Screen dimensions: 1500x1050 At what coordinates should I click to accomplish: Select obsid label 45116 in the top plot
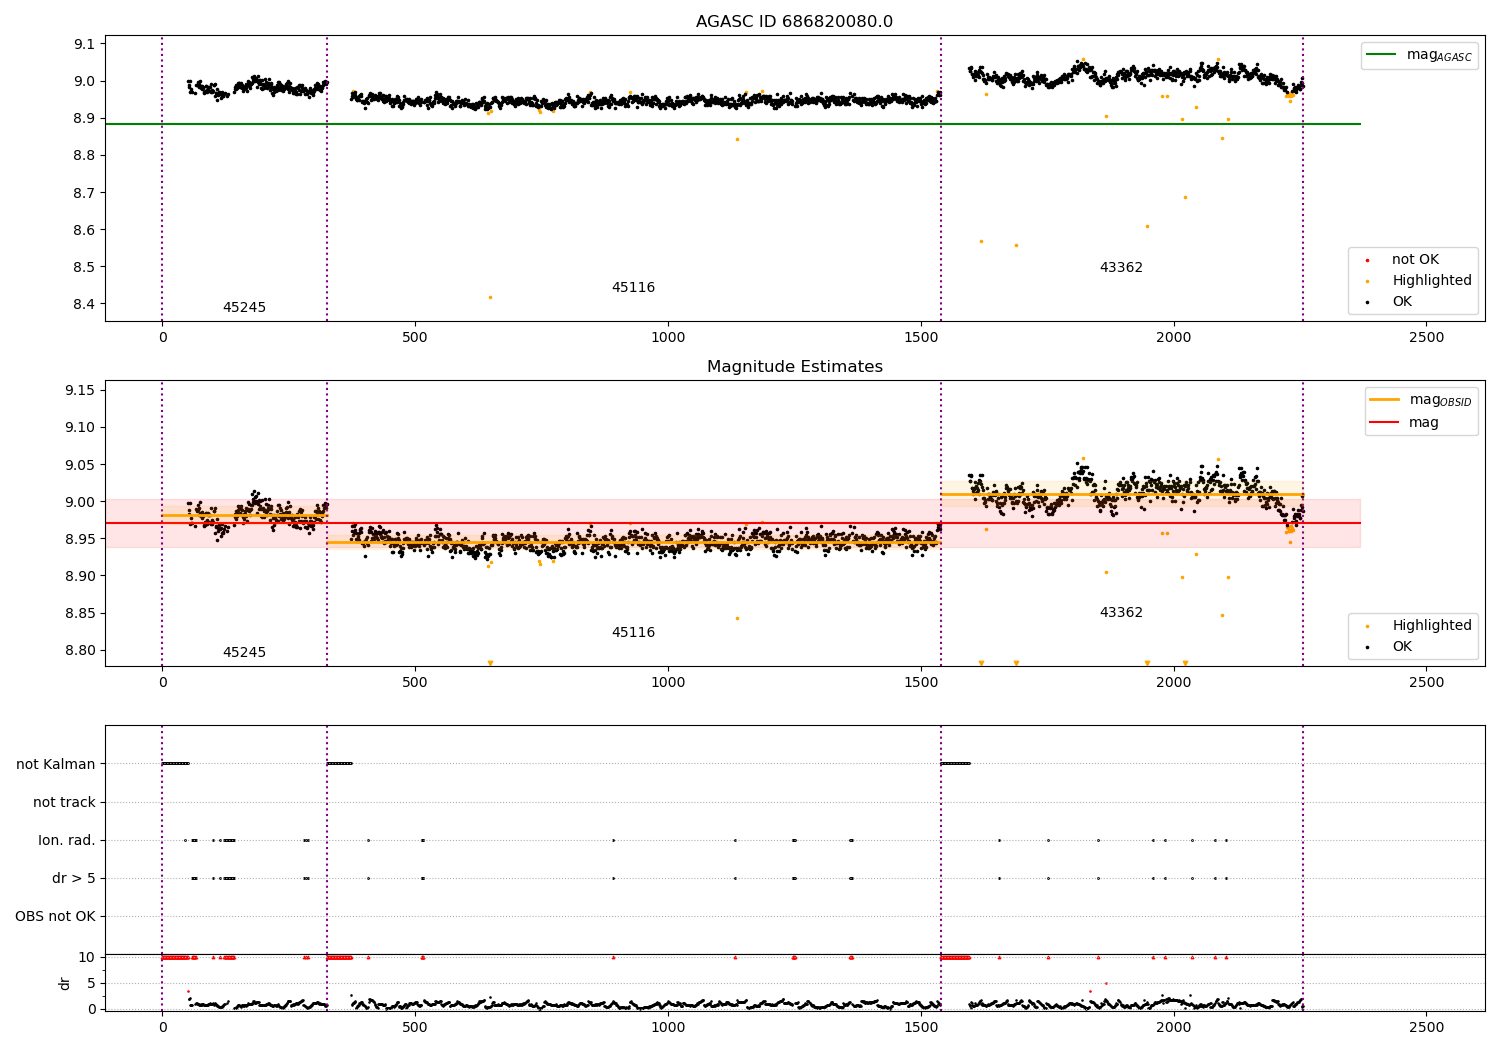click(x=633, y=288)
